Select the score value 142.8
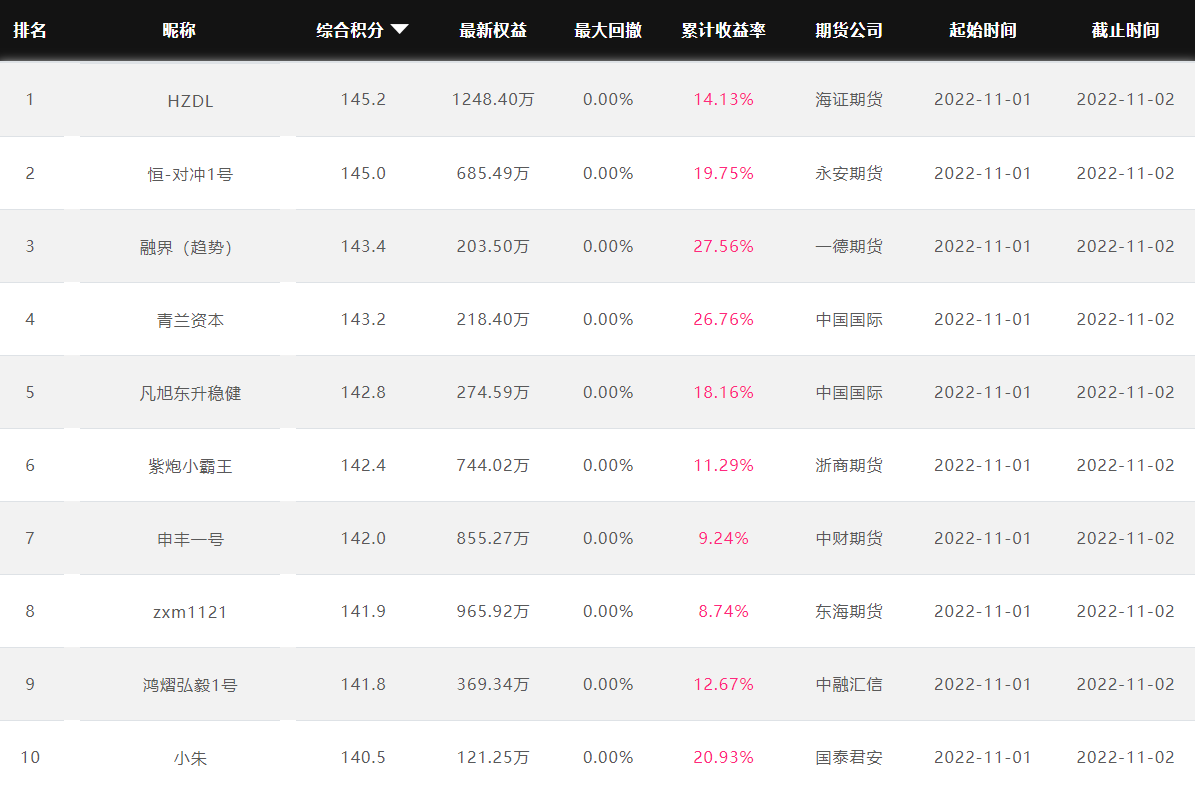 pos(363,393)
